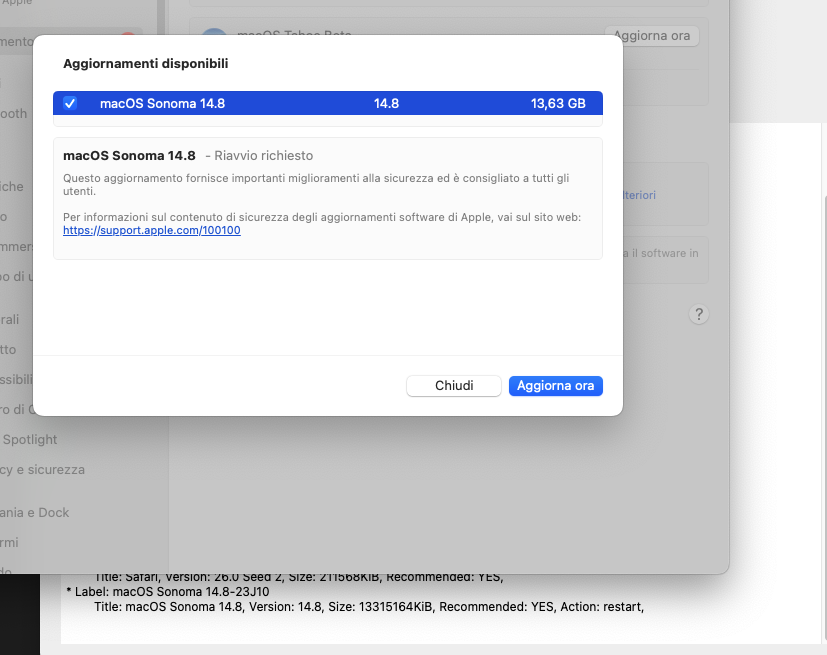Click the blue Aggiorna ora button
Image resolution: width=827 pixels, height=655 pixels.
tap(555, 386)
